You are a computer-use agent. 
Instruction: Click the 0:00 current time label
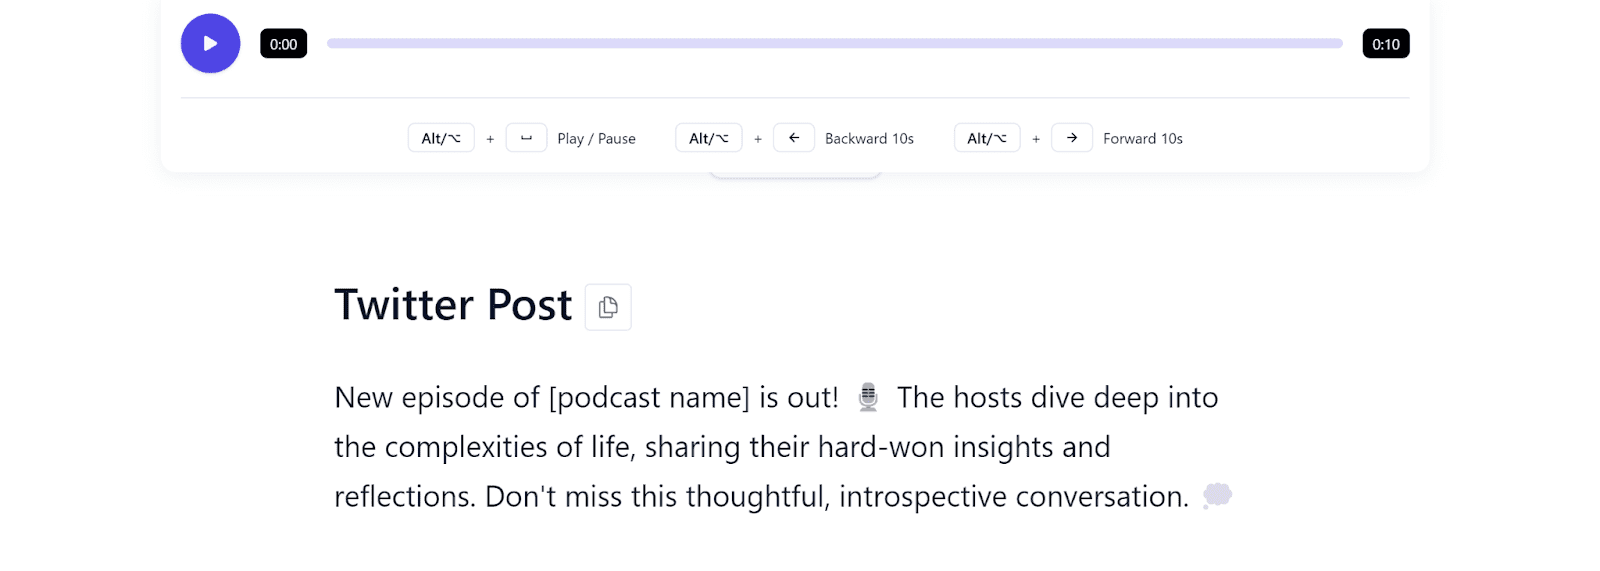(x=283, y=44)
